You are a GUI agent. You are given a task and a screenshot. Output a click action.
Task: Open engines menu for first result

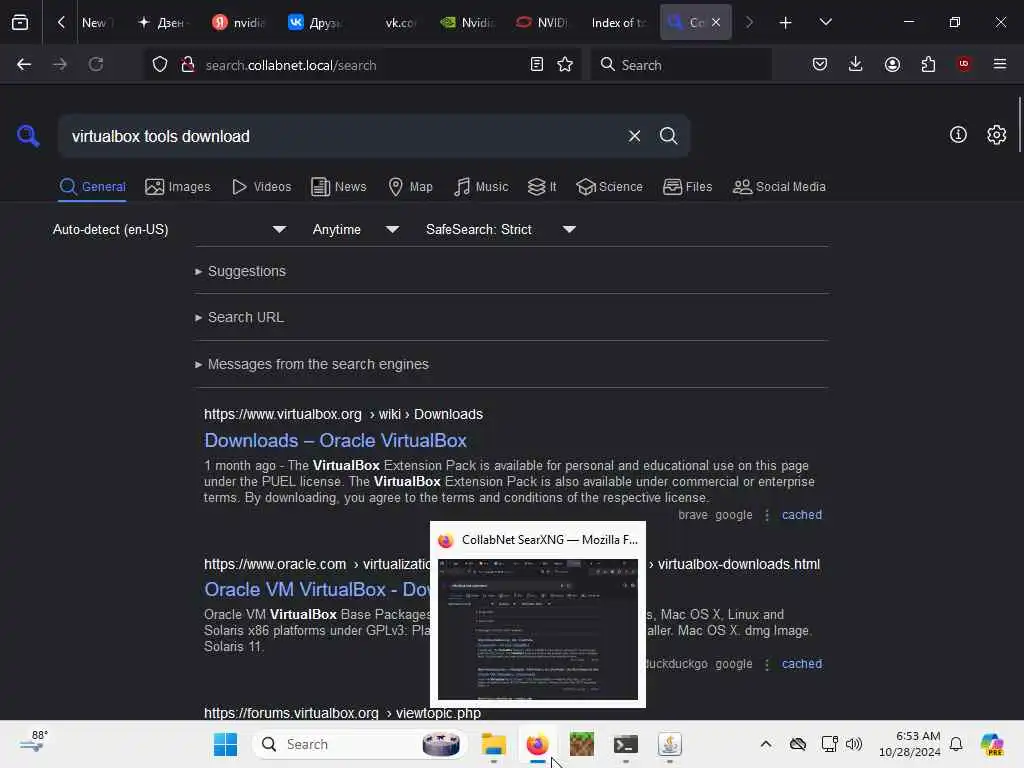point(767,515)
